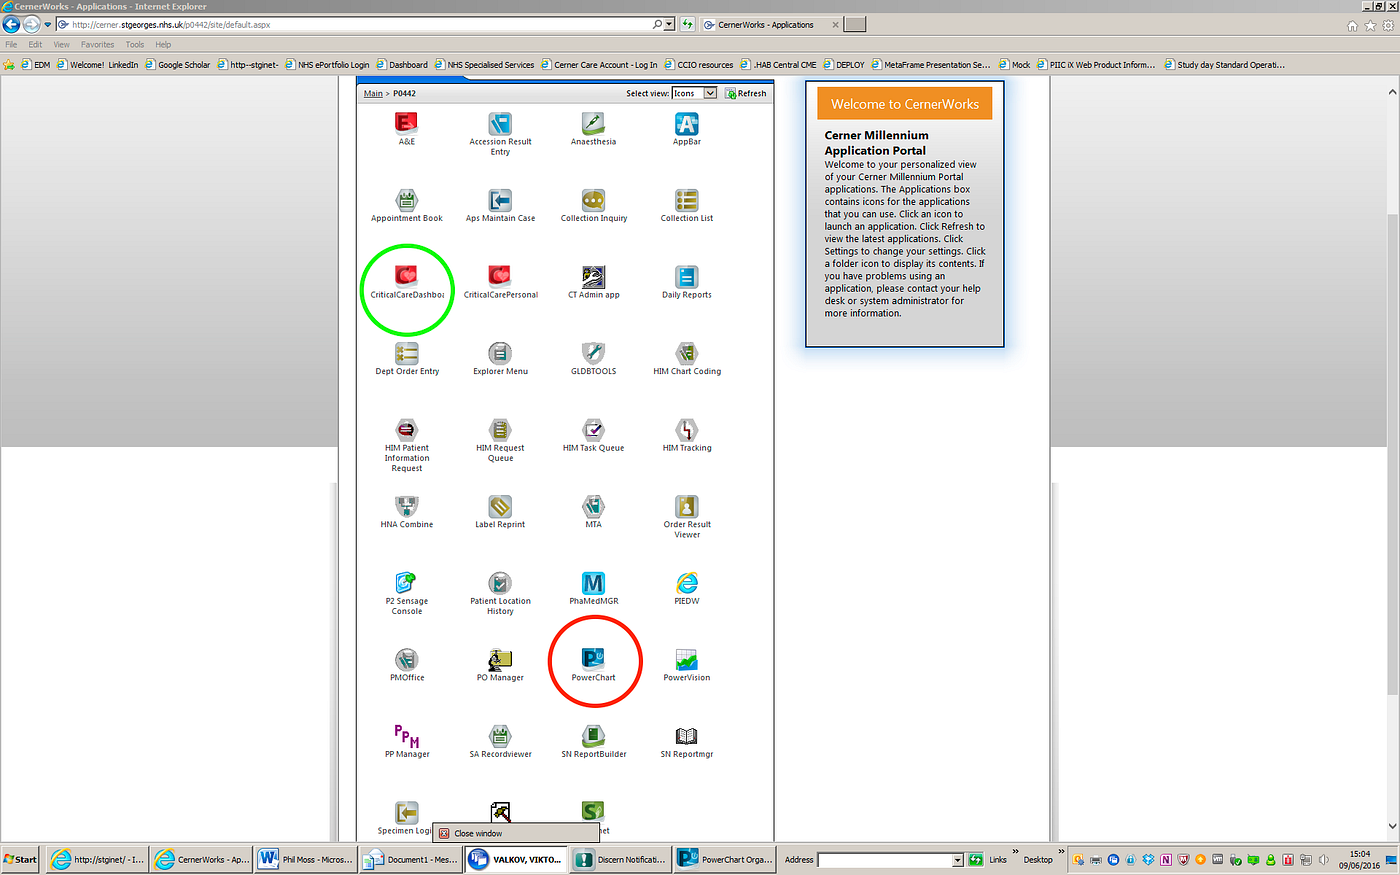This screenshot has height=875, width=1400.
Task: Expand the Select view dropdown
Action: [x=710, y=93]
